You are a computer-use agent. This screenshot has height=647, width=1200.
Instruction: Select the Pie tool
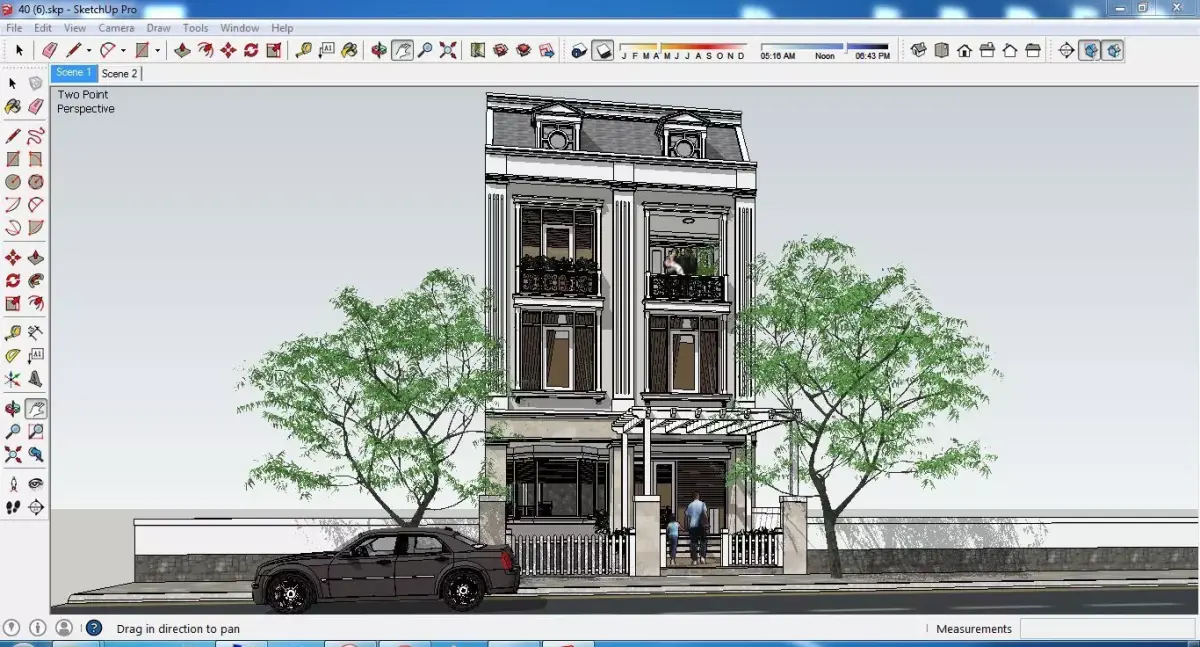click(x=36, y=228)
